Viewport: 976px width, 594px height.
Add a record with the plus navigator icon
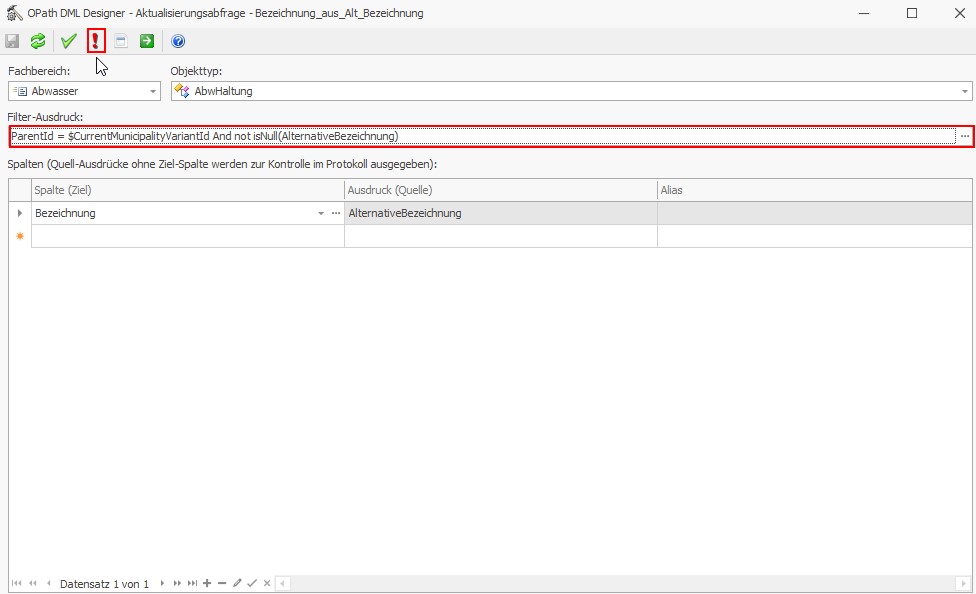[207, 583]
